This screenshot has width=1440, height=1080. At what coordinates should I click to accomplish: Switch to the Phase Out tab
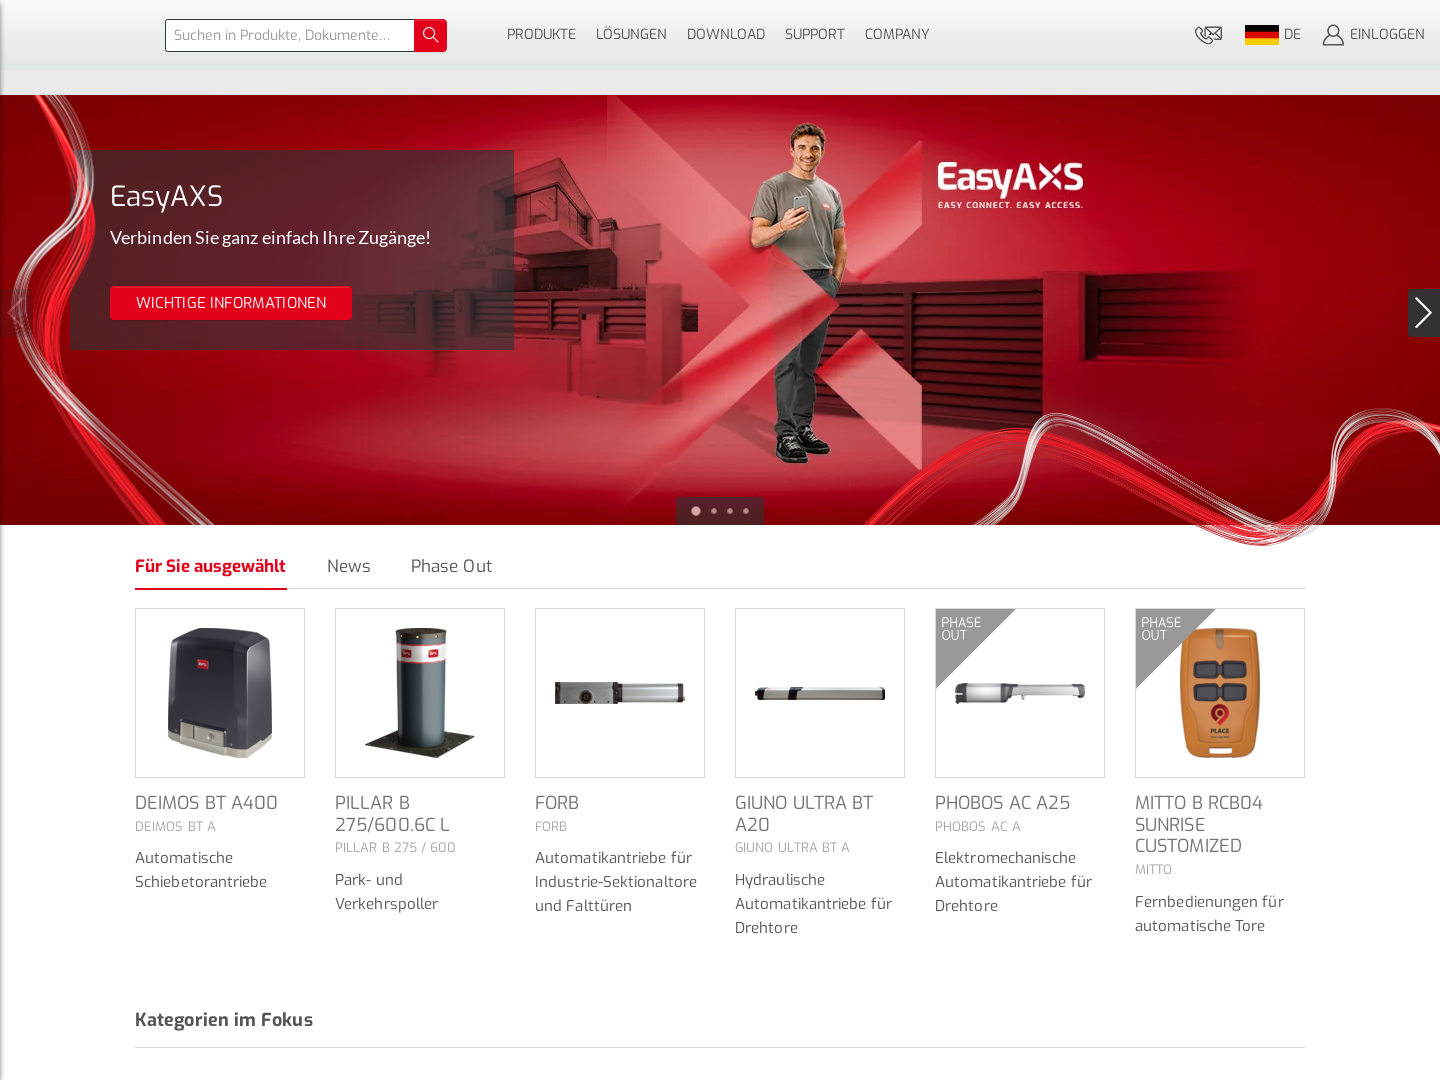[451, 566]
